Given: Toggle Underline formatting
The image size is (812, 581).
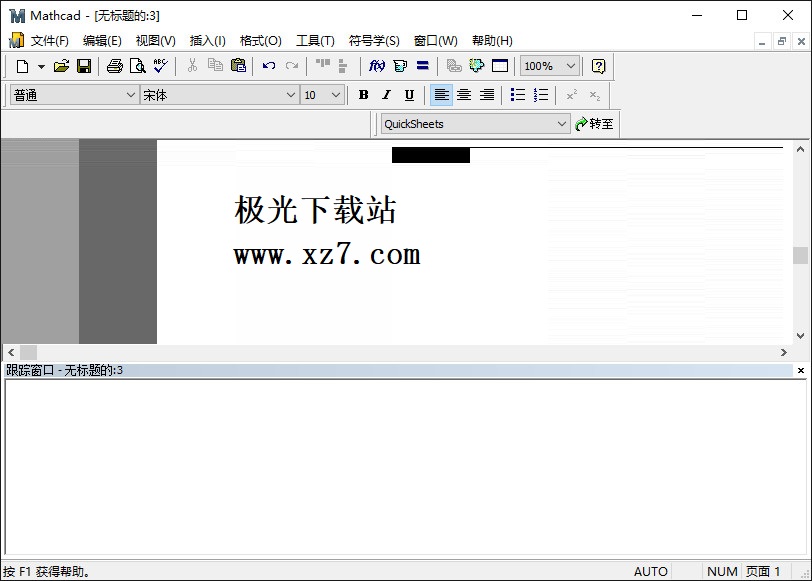Looking at the screenshot, I should (409, 95).
